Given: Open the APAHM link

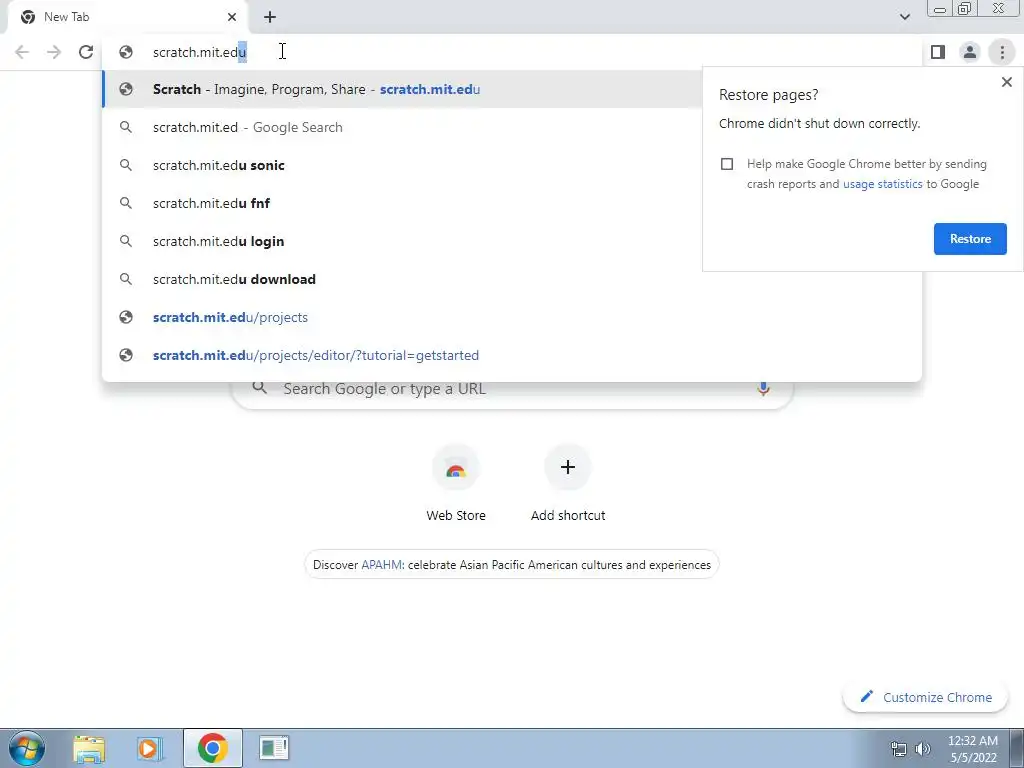Looking at the screenshot, I should (x=381, y=565).
